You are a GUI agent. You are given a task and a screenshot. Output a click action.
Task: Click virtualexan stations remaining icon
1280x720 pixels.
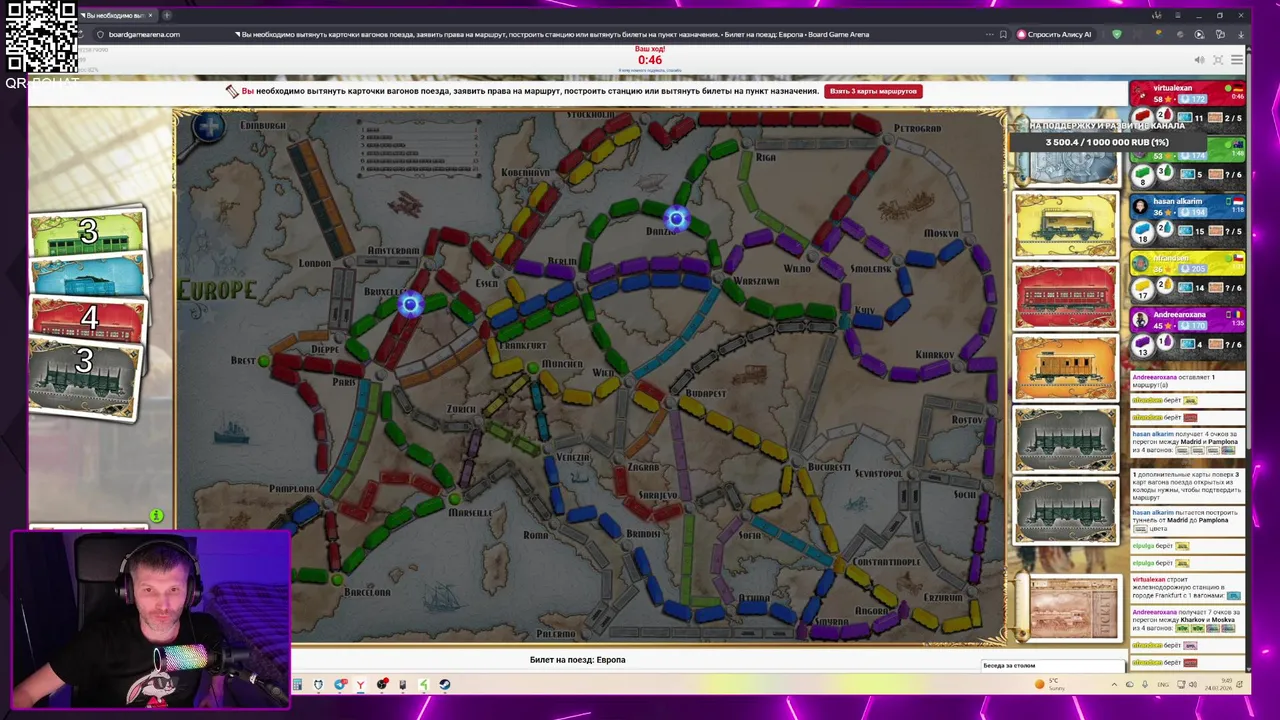(x=1165, y=115)
